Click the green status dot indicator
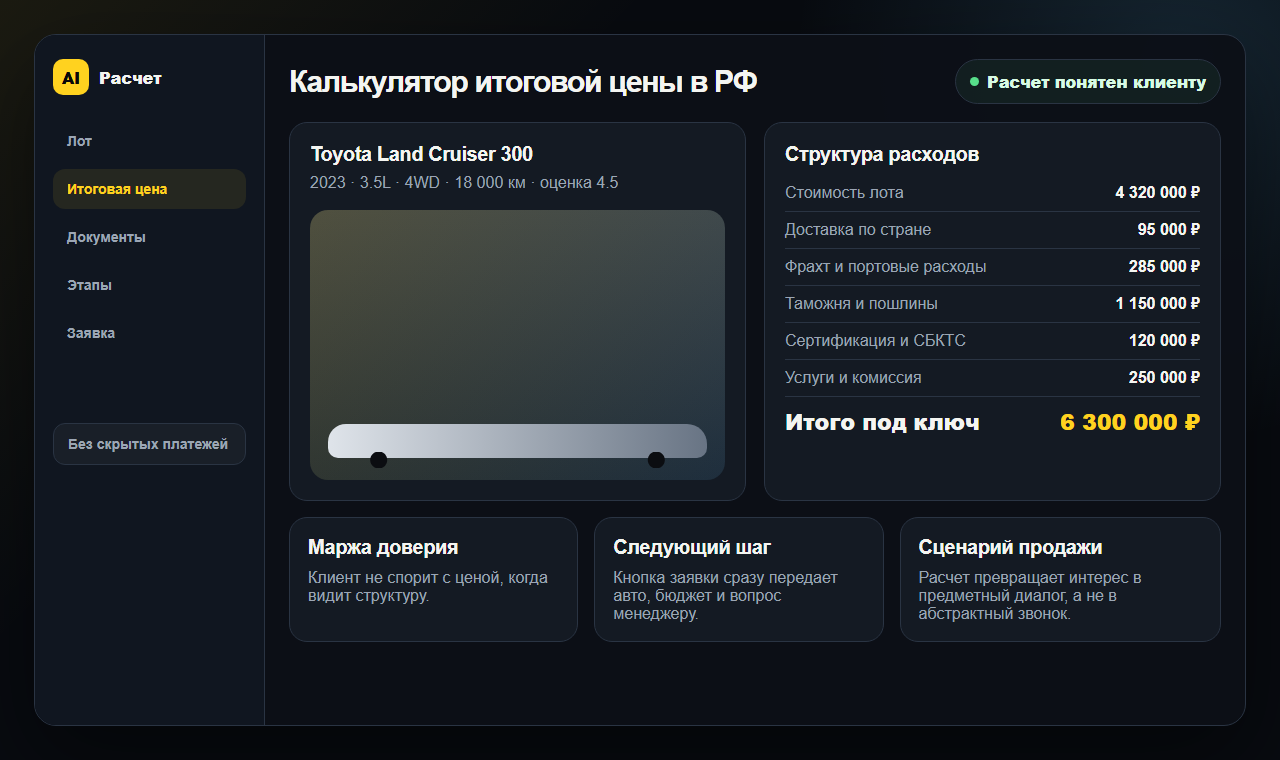Viewport: 1280px width, 760px height. tap(974, 82)
